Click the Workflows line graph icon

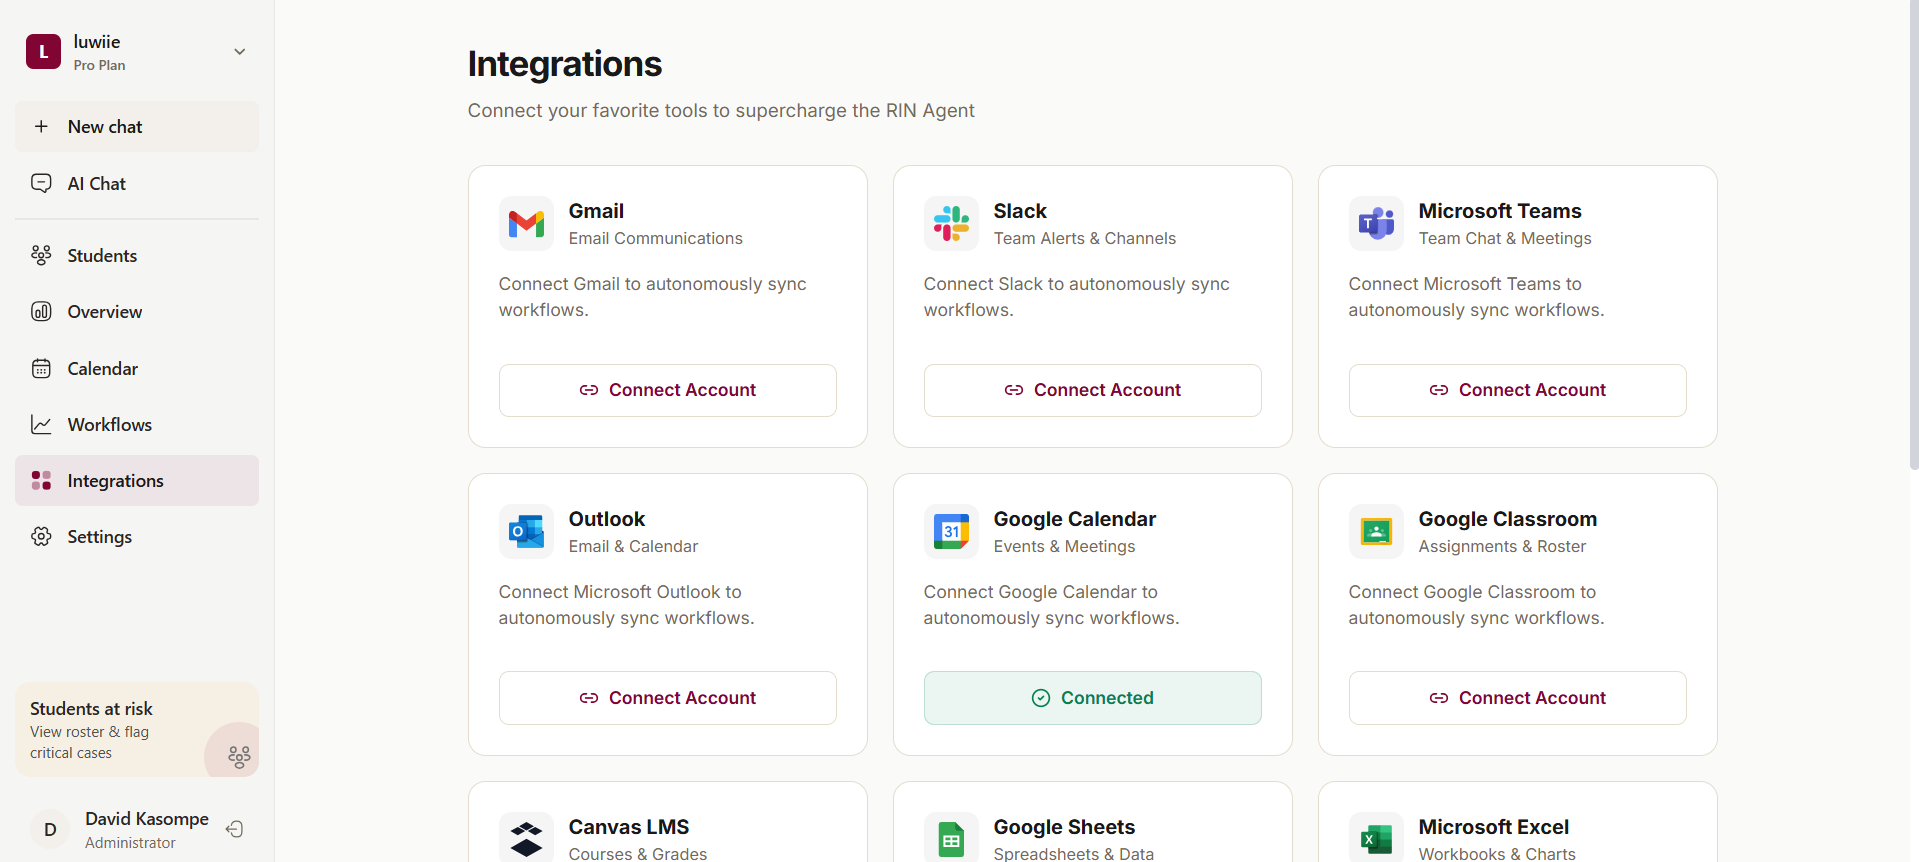(x=41, y=425)
